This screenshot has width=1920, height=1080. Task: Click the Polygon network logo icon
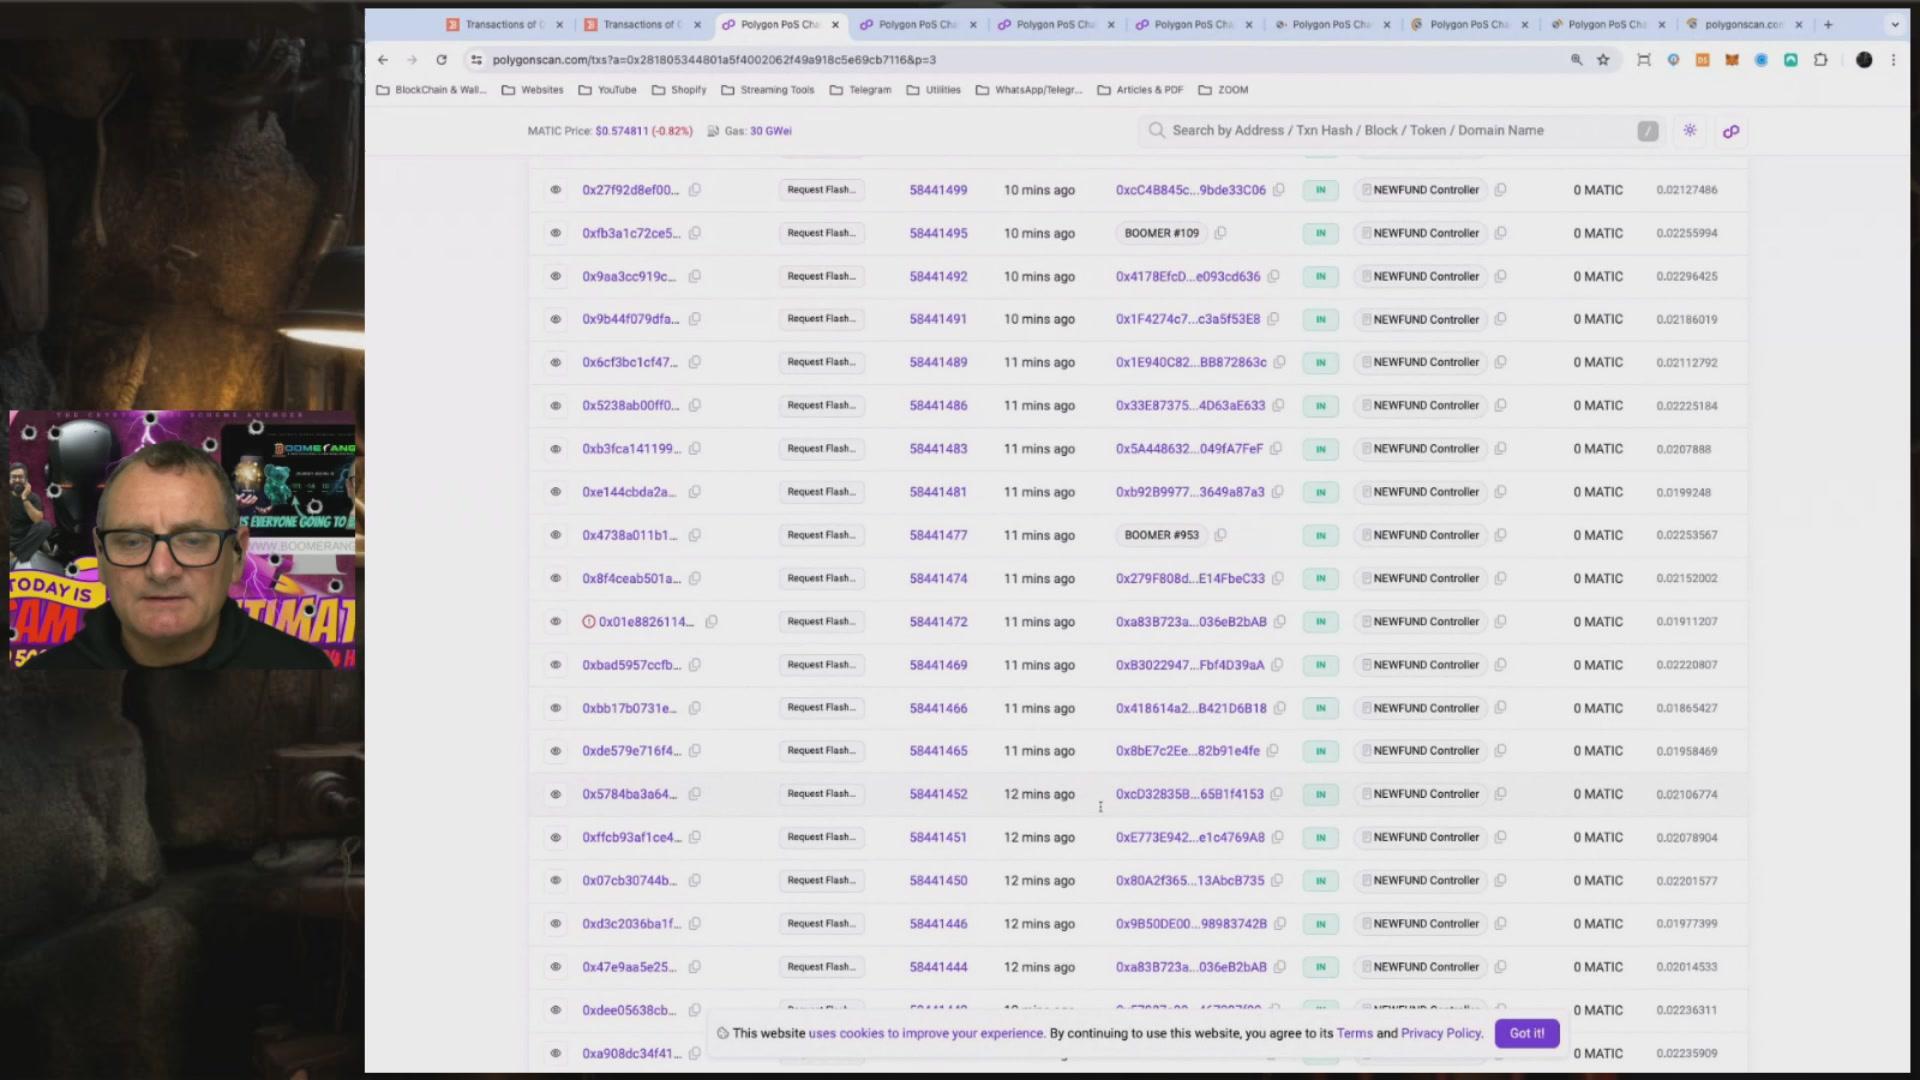[x=1731, y=131]
